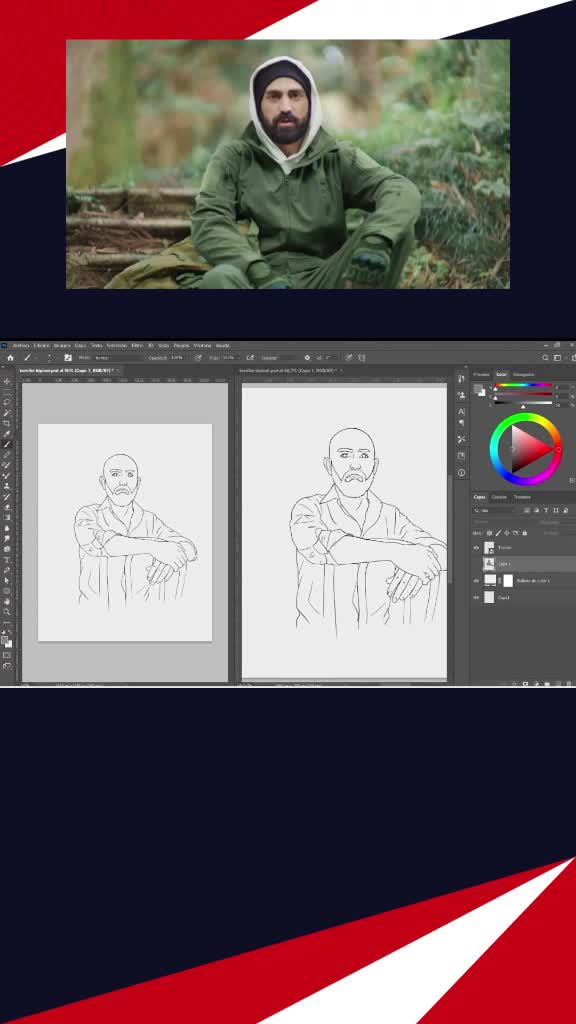Open the layer filter type dropdown
Screen dimensions: 576x1024
494,511
